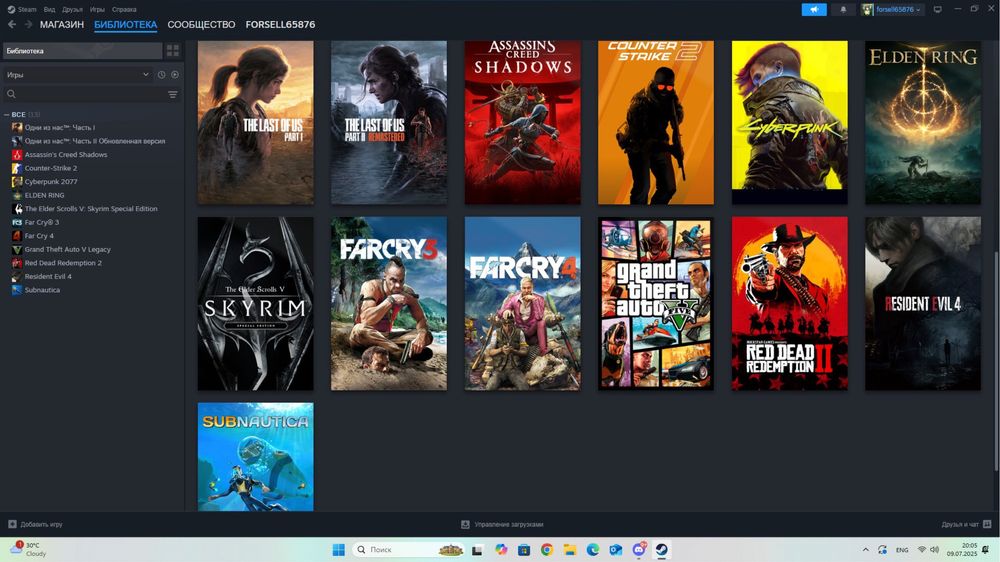The height and width of the screenshot is (562, 1000).
Task: Collapse the ВСЕ games list
Action: click(6, 115)
